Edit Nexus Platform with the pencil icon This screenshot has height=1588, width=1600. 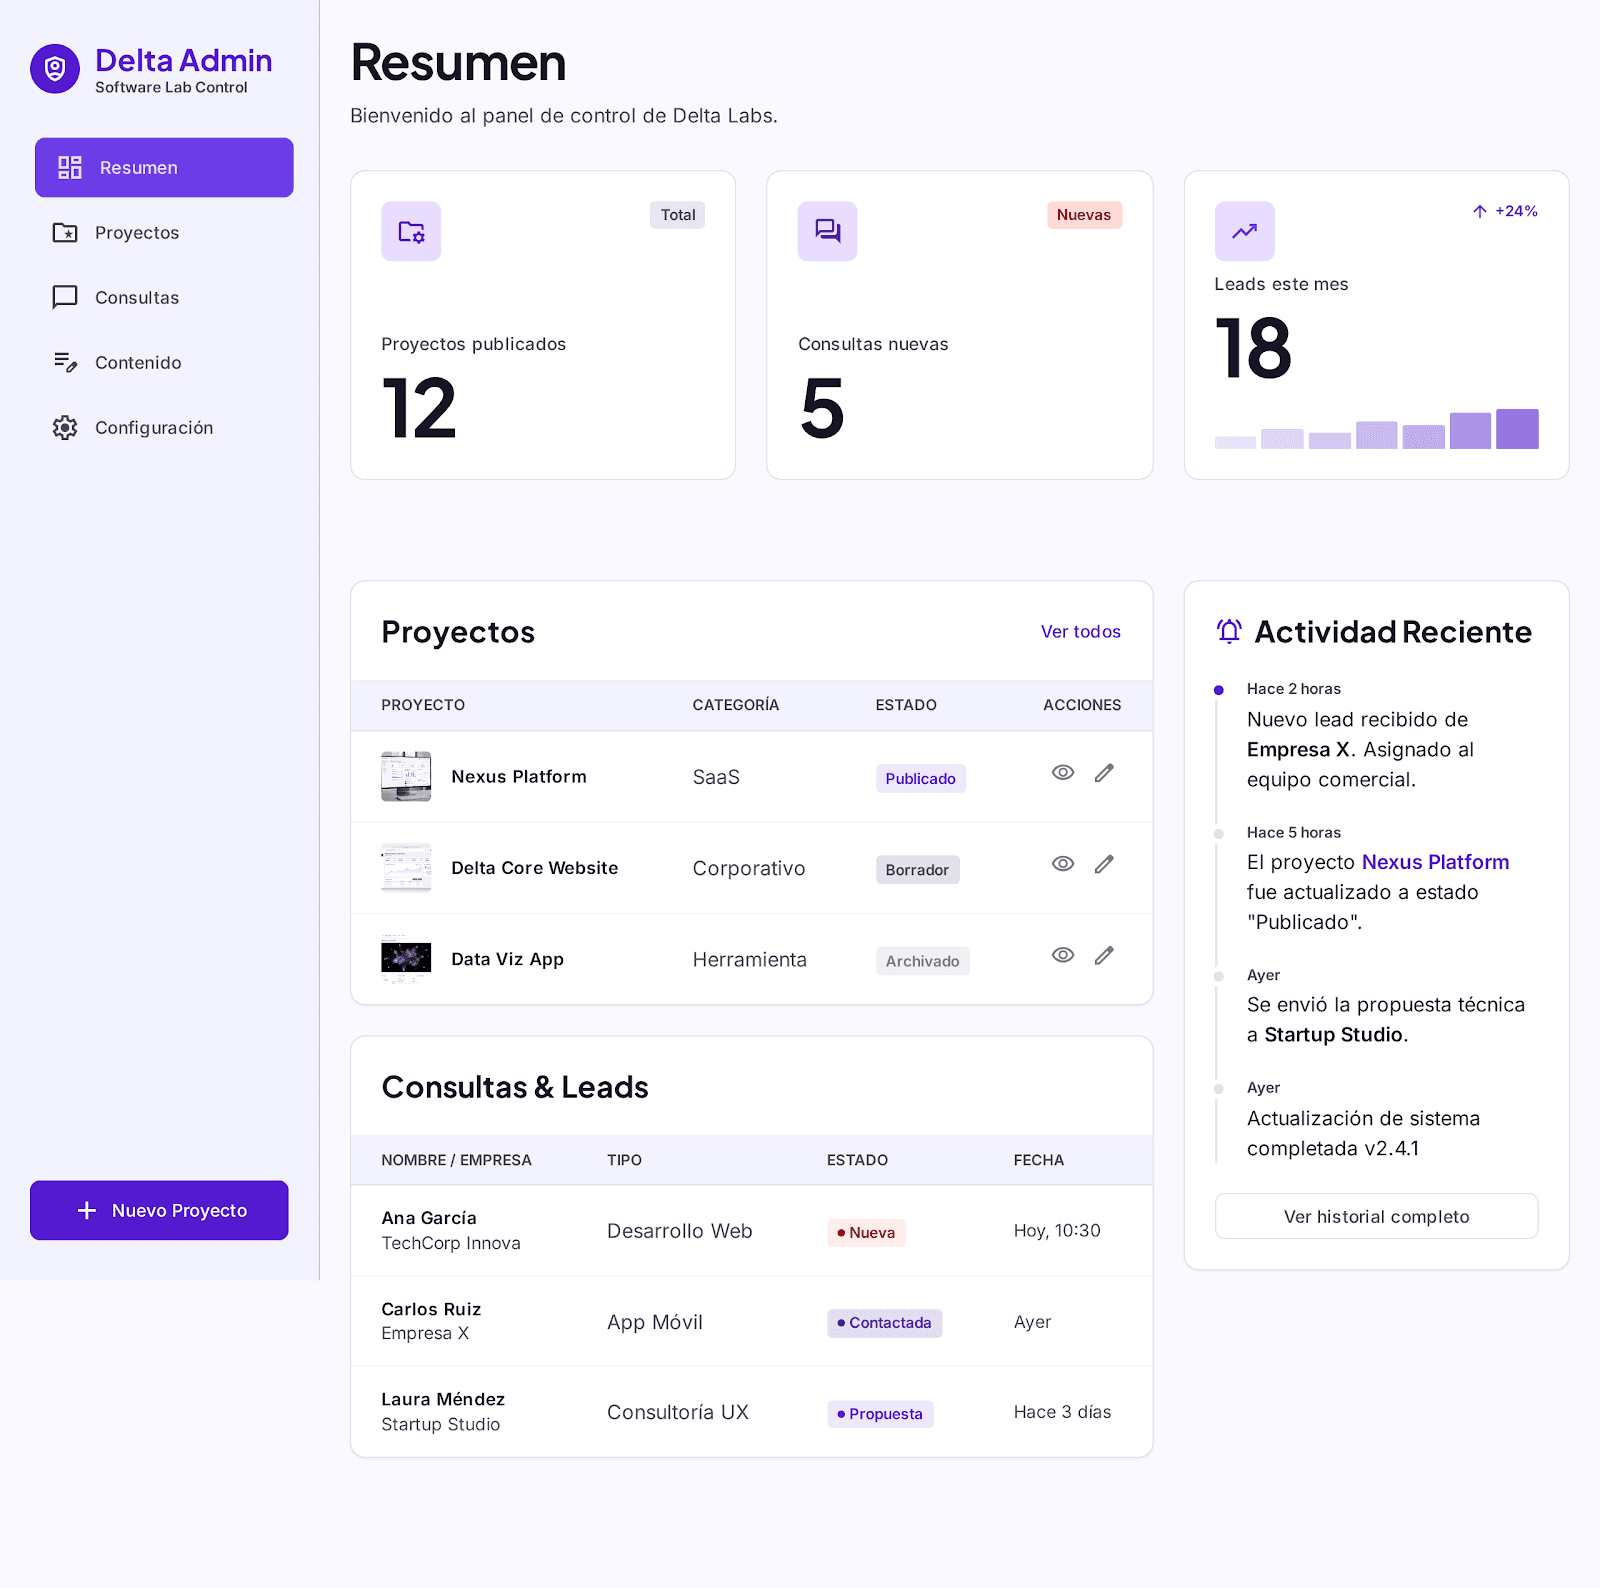pos(1104,773)
